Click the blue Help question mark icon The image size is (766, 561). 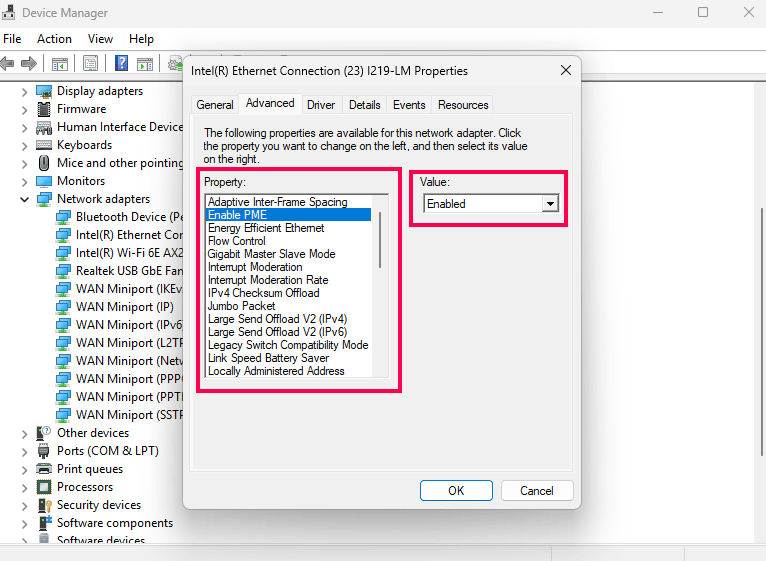click(121, 63)
